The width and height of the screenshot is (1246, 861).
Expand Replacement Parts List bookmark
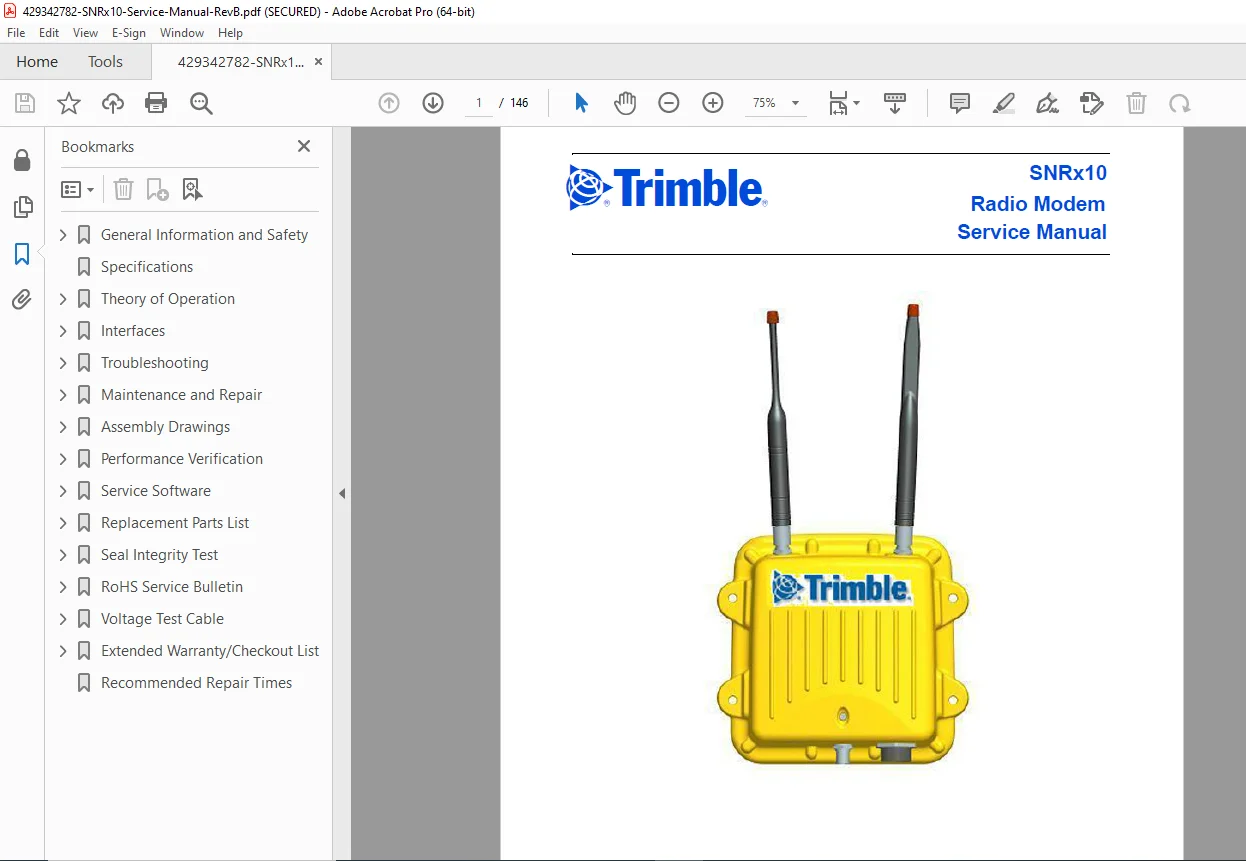63,523
